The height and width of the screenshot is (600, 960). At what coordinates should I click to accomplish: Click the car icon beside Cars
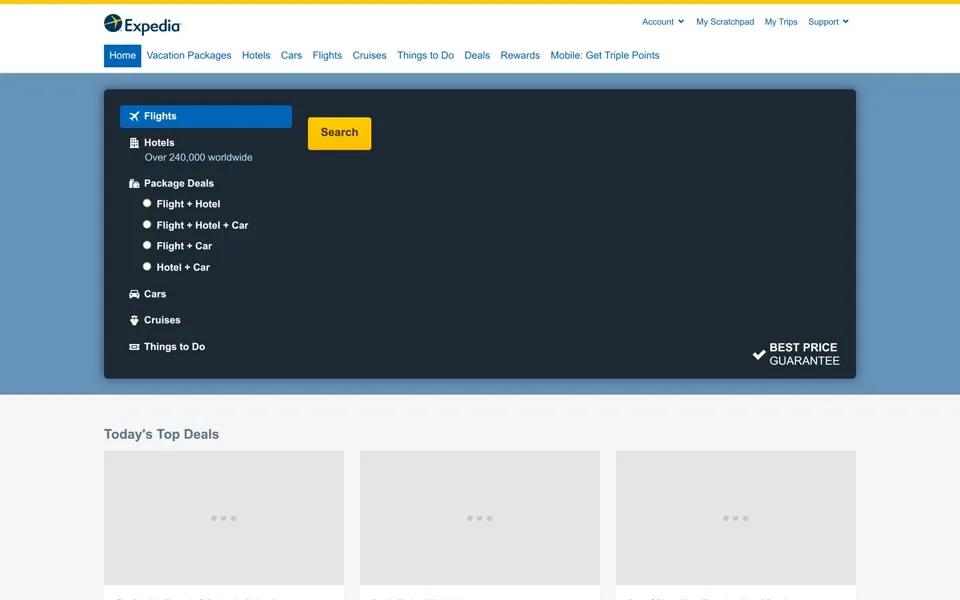point(134,294)
